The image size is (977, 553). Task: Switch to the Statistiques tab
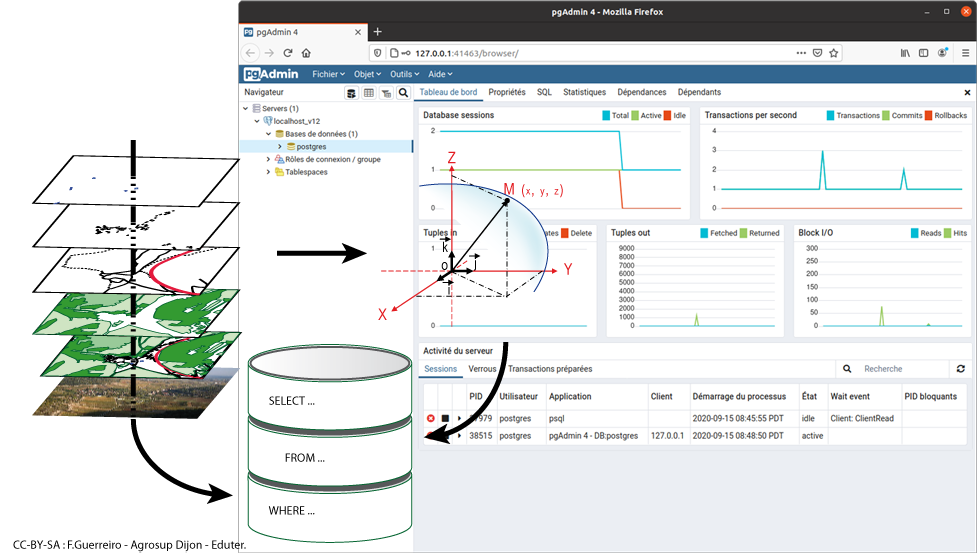584,92
